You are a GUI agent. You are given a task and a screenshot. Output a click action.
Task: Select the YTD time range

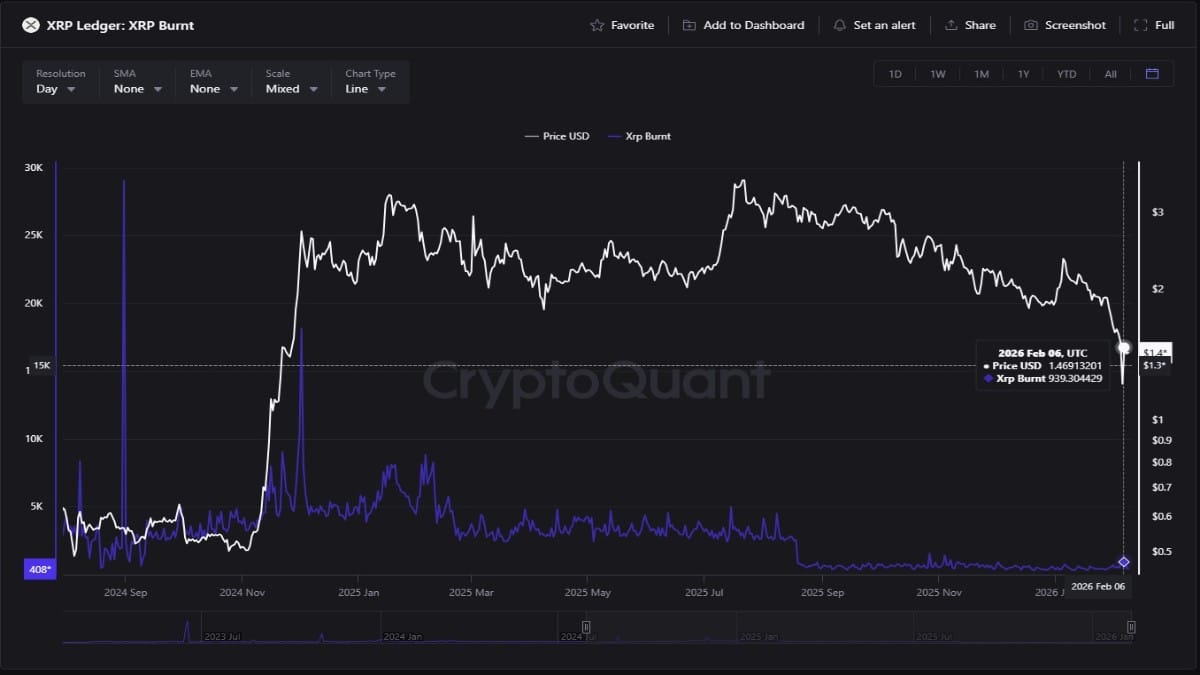[1067, 74]
